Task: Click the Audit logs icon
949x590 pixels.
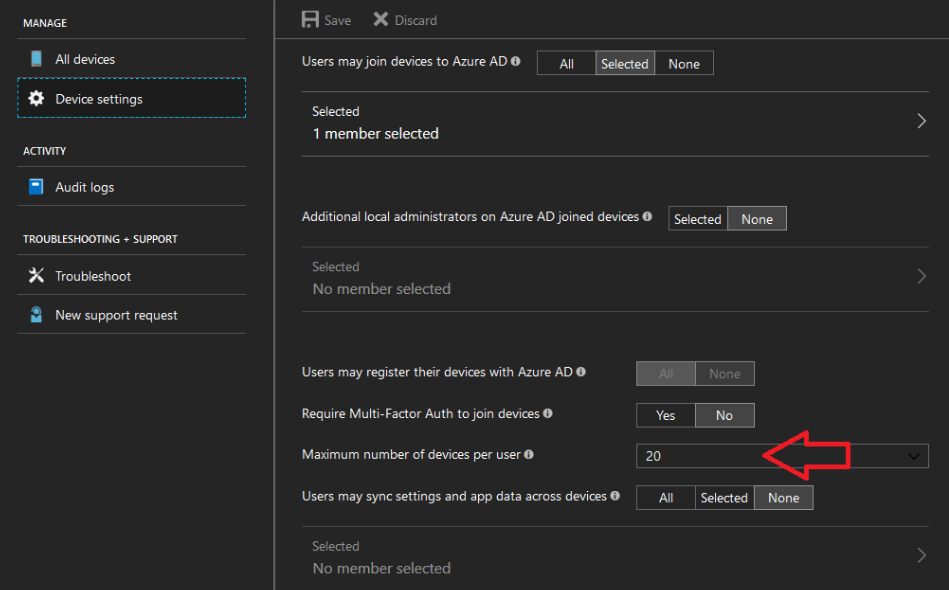Action: (36, 186)
